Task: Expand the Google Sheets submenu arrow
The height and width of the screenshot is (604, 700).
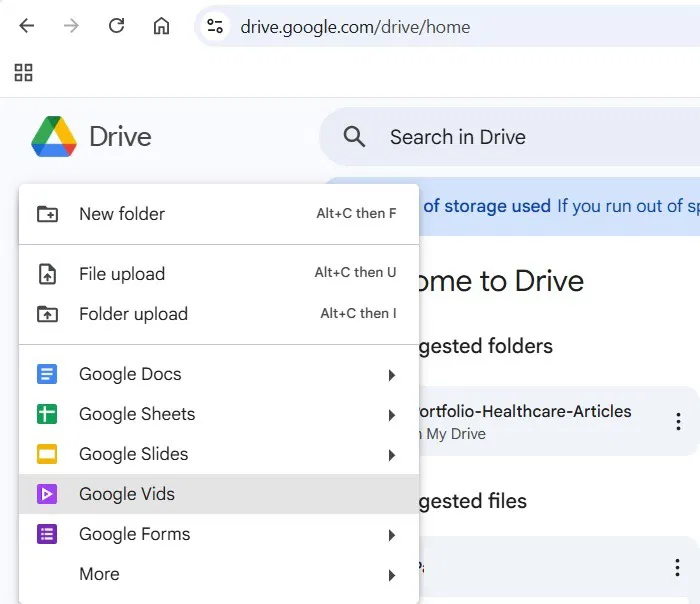Action: [391, 415]
